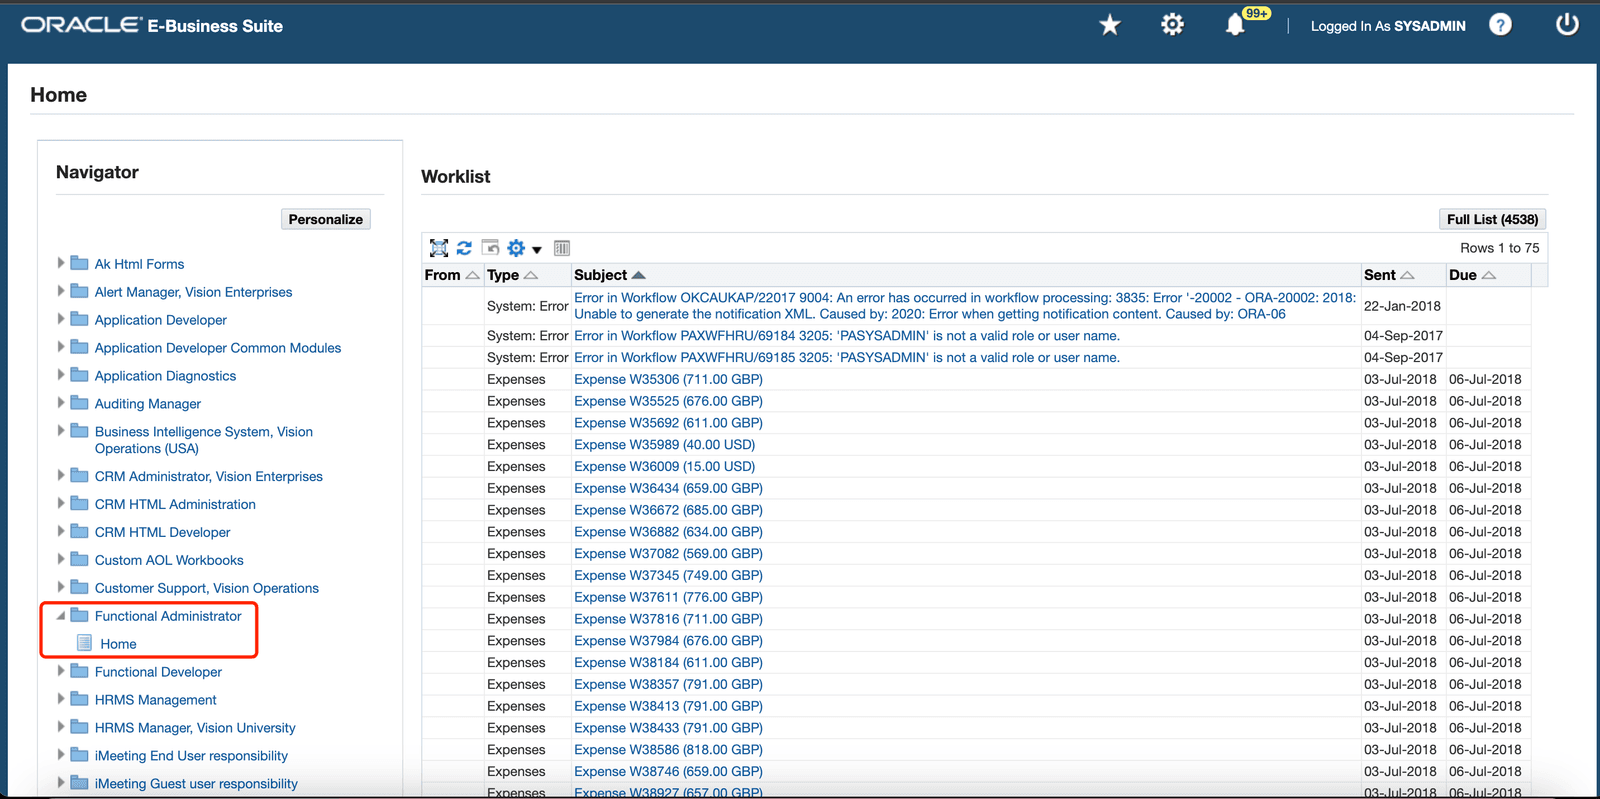Click the Auditing Manager folder icon
Image resolution: width=1600 pixels, height=799 pixels.
point(79,403)
